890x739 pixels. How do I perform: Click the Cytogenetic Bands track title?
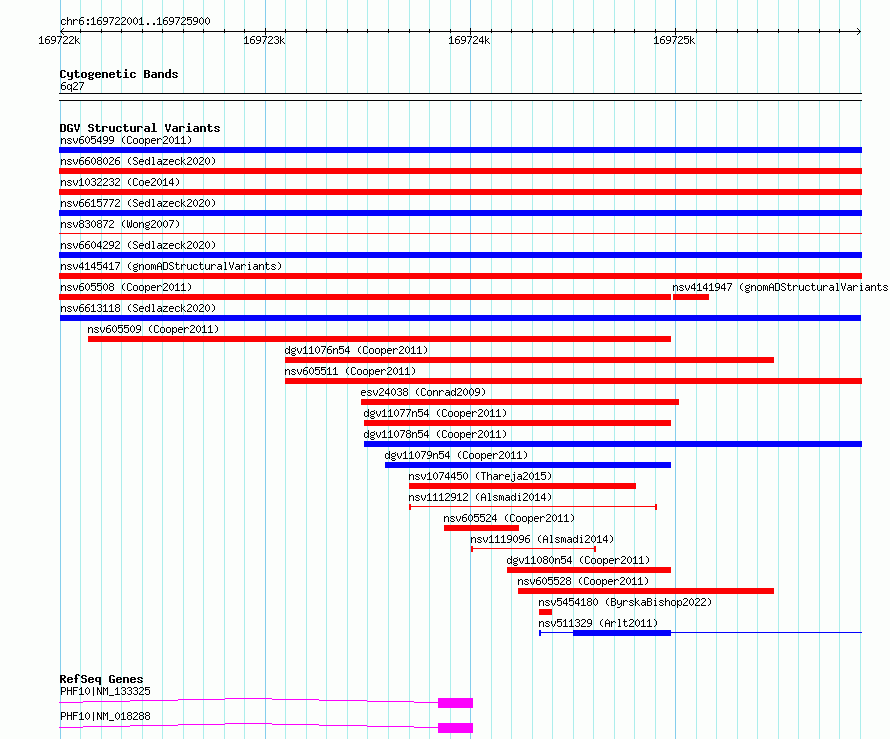119,74
